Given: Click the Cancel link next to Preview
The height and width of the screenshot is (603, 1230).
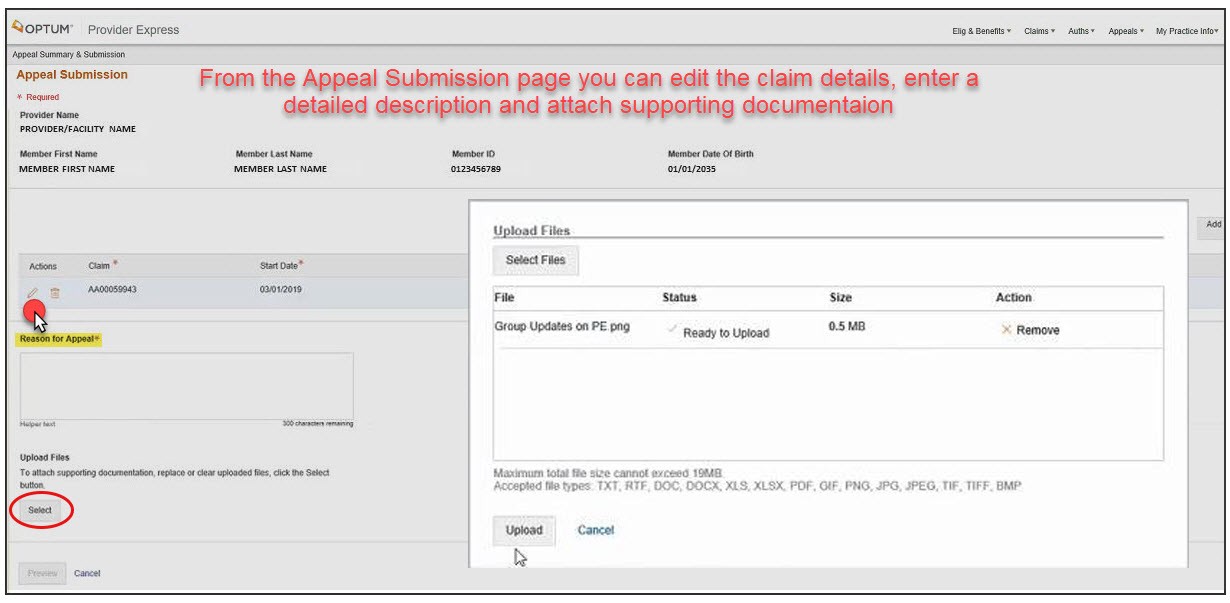Looking at the screenshot, I should point(87,573).
